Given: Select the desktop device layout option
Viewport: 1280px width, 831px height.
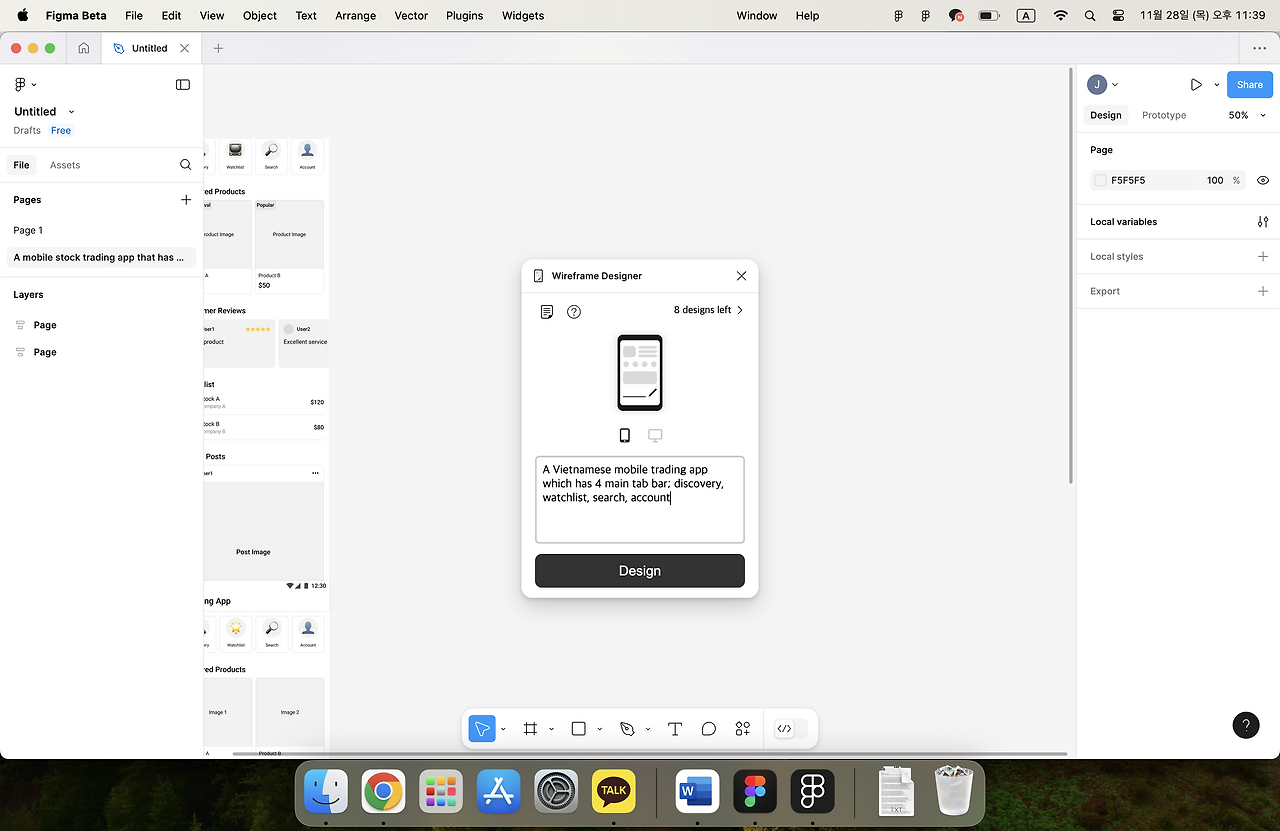Looking at the screenshot, I should point(655,436).
